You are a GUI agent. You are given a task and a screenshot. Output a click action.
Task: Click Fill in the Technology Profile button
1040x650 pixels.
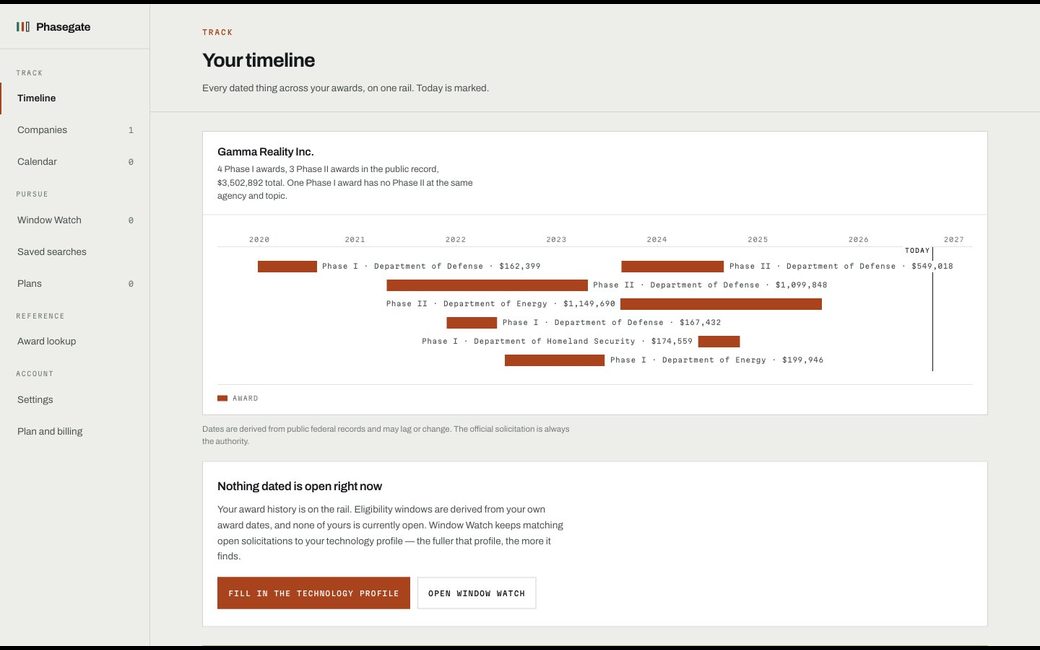coord(314,593)
